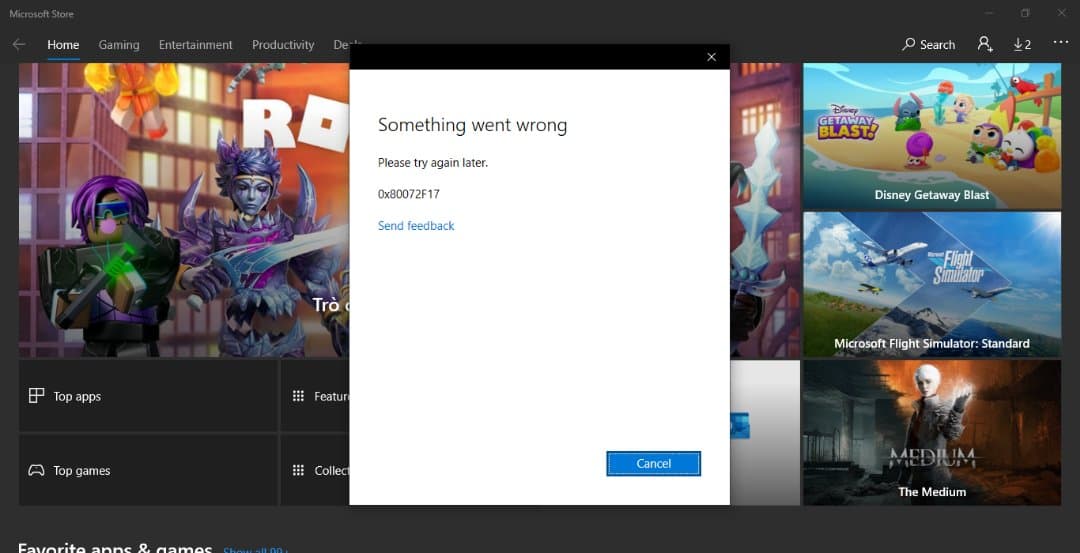1080x553 pixels.
Task: Click the Top apps grid icon
Action: (36, 396)
